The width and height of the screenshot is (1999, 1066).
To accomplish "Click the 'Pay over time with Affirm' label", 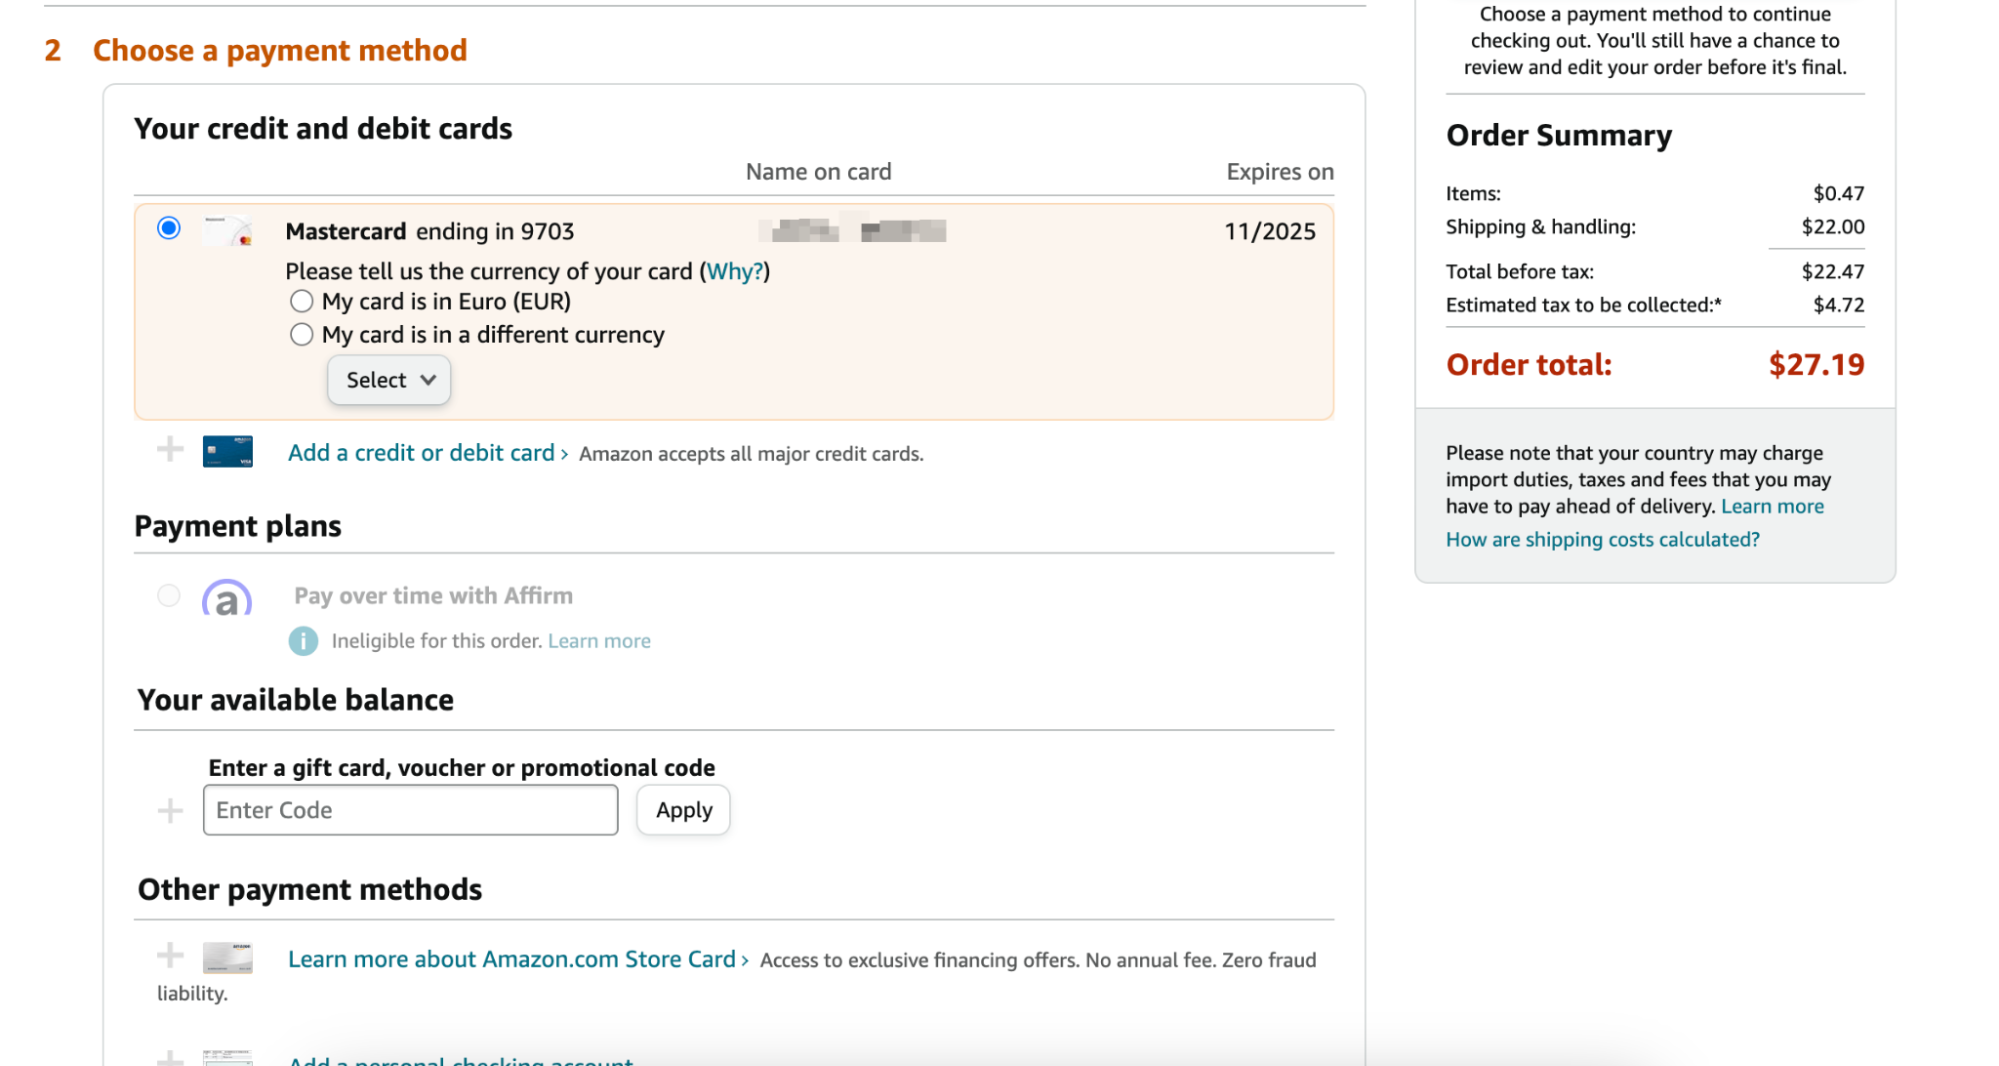I will [434, 596].
